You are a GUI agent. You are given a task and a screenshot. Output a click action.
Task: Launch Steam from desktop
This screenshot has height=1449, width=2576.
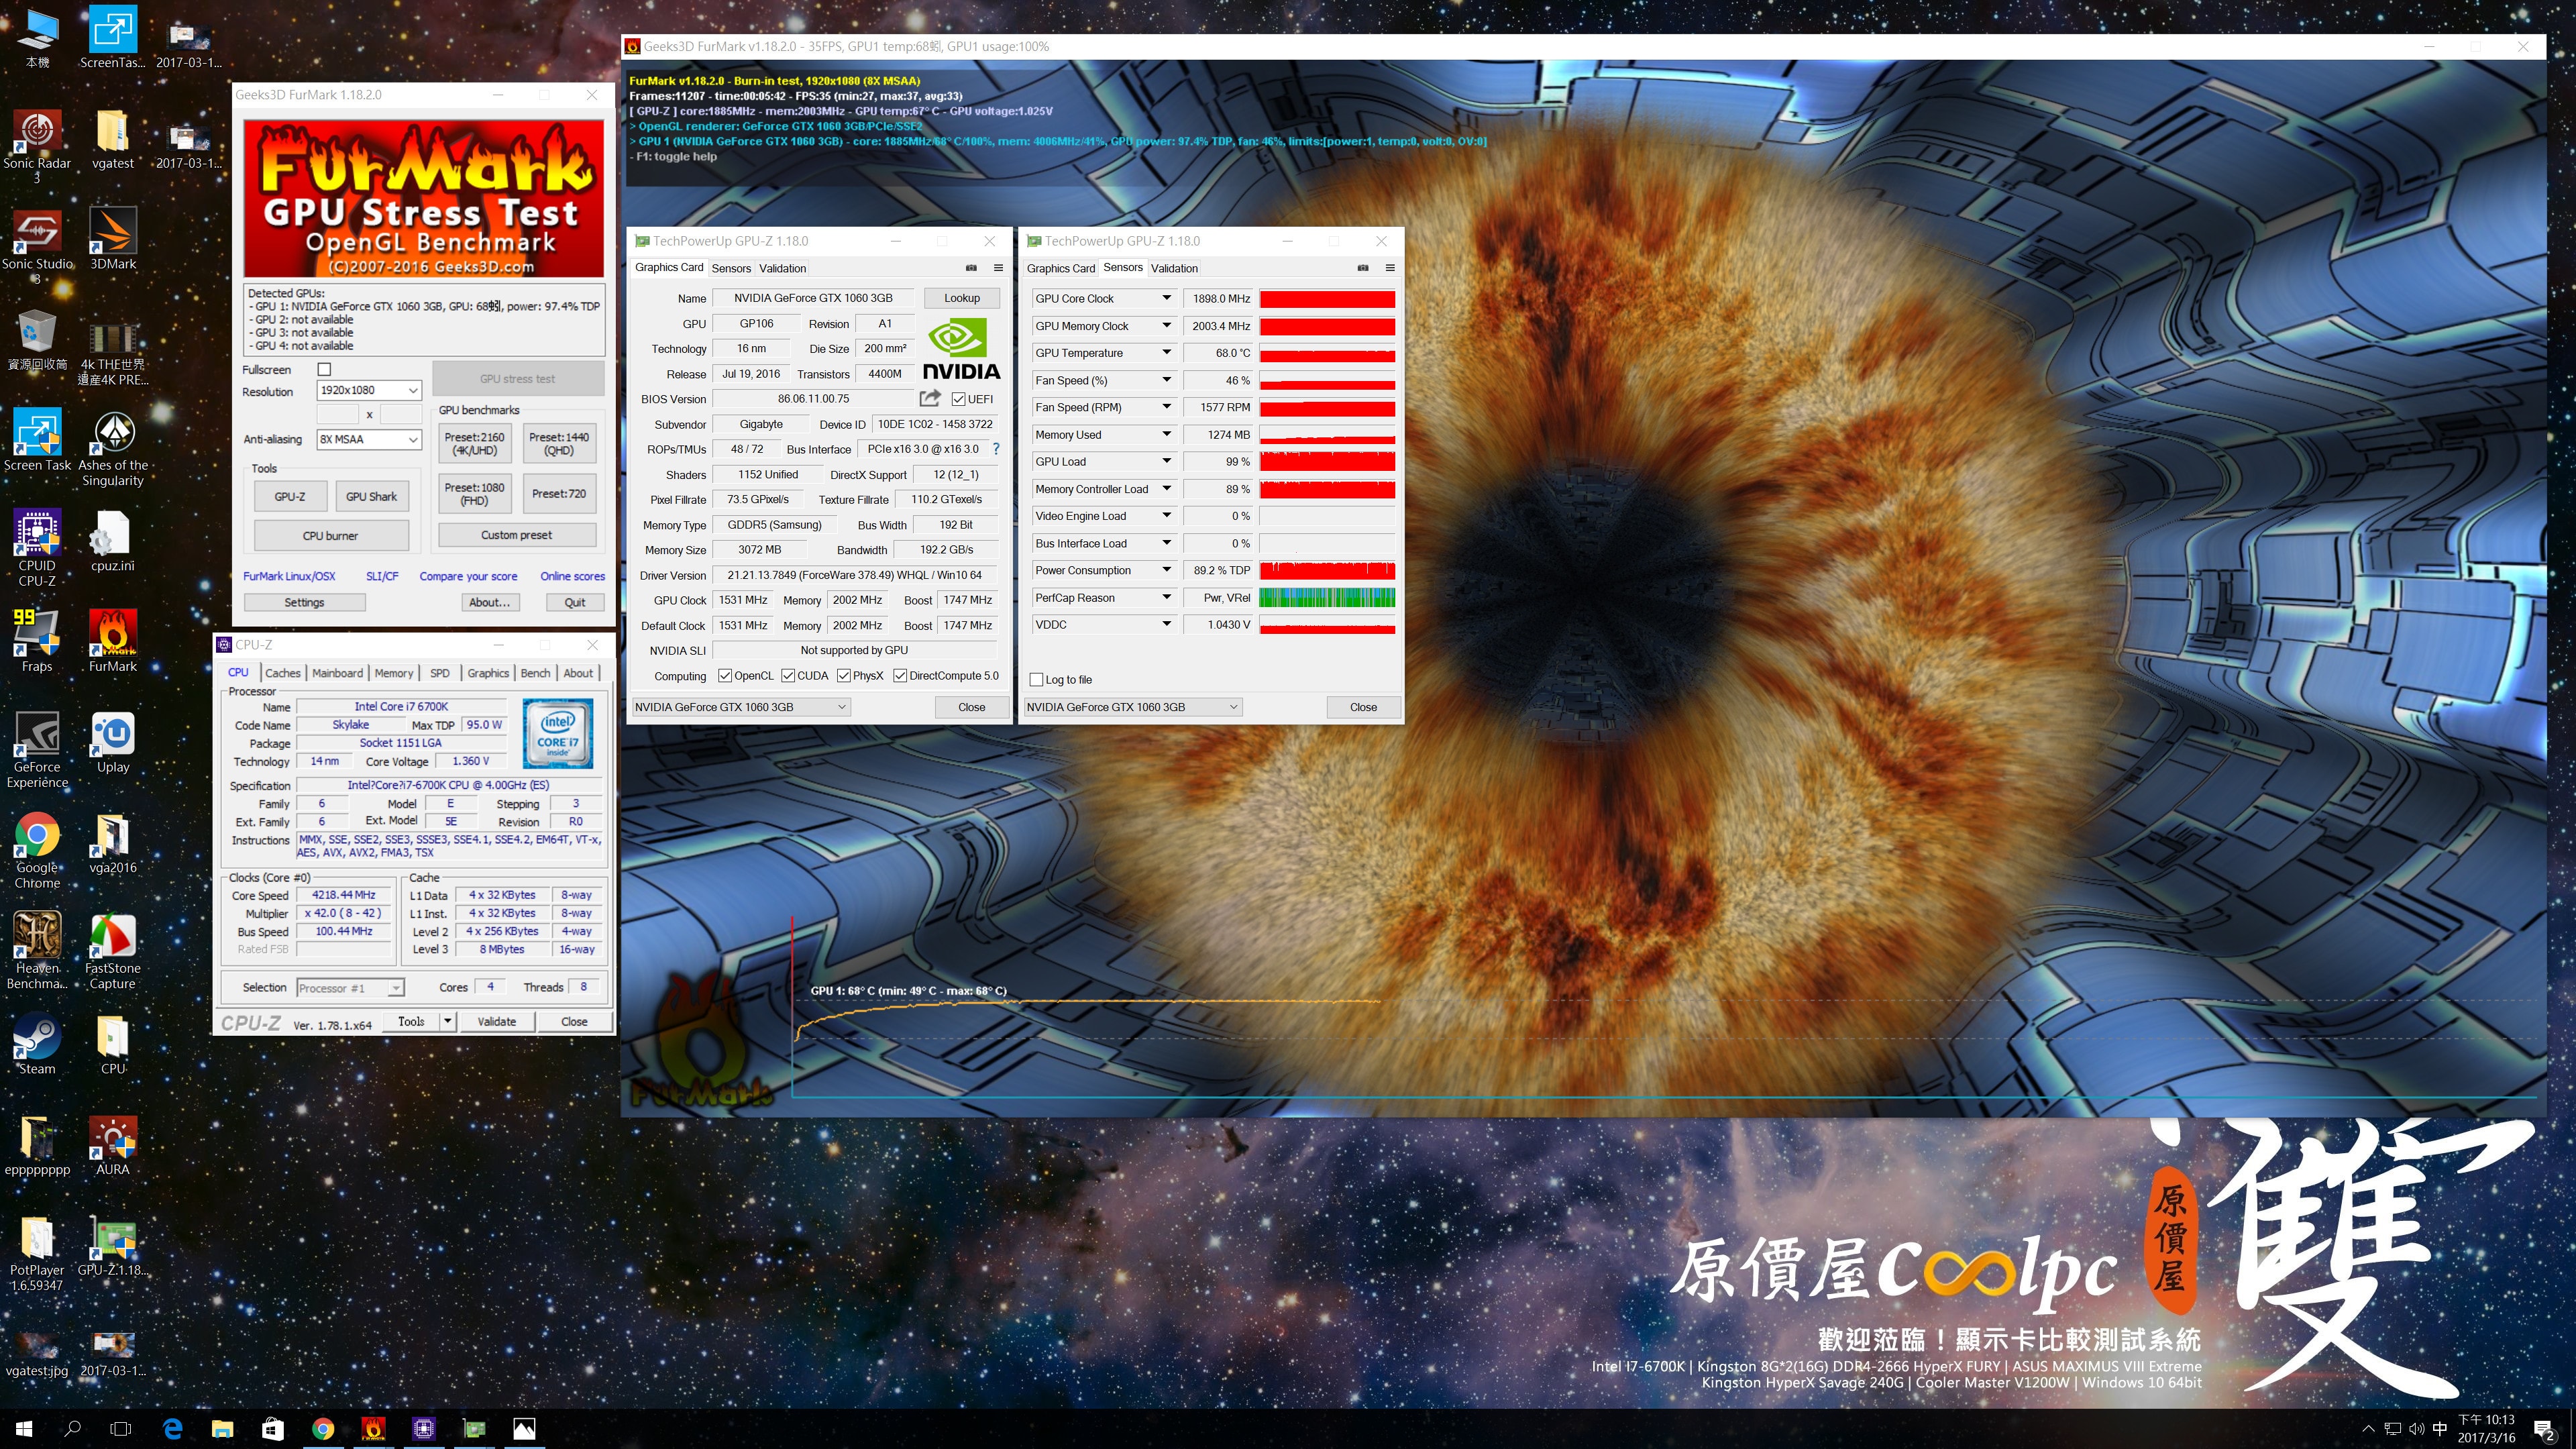pos(37,1044)
